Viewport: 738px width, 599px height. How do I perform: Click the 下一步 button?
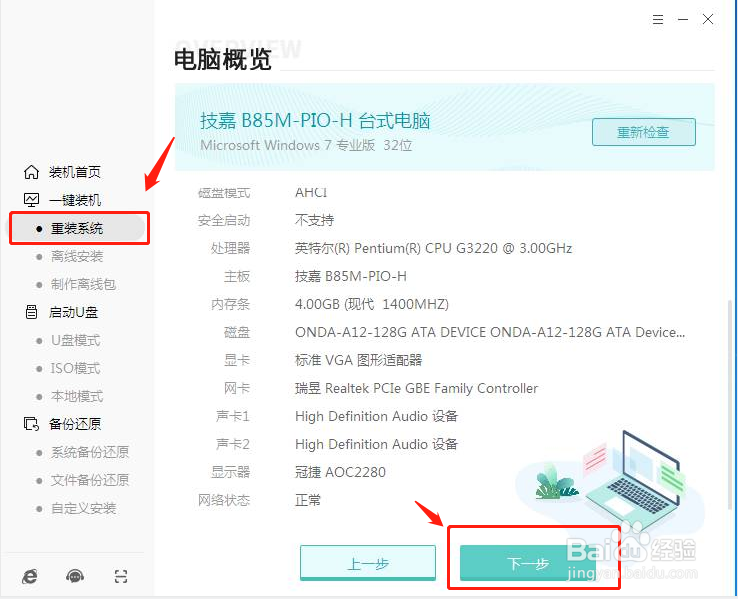(528, 563)
